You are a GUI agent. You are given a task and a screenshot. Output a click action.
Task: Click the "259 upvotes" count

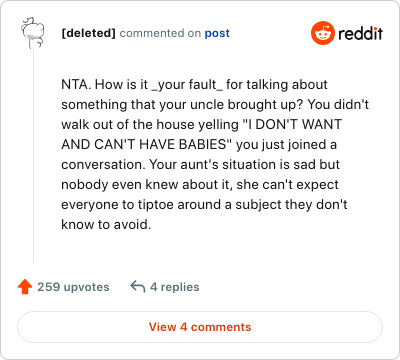73,287
